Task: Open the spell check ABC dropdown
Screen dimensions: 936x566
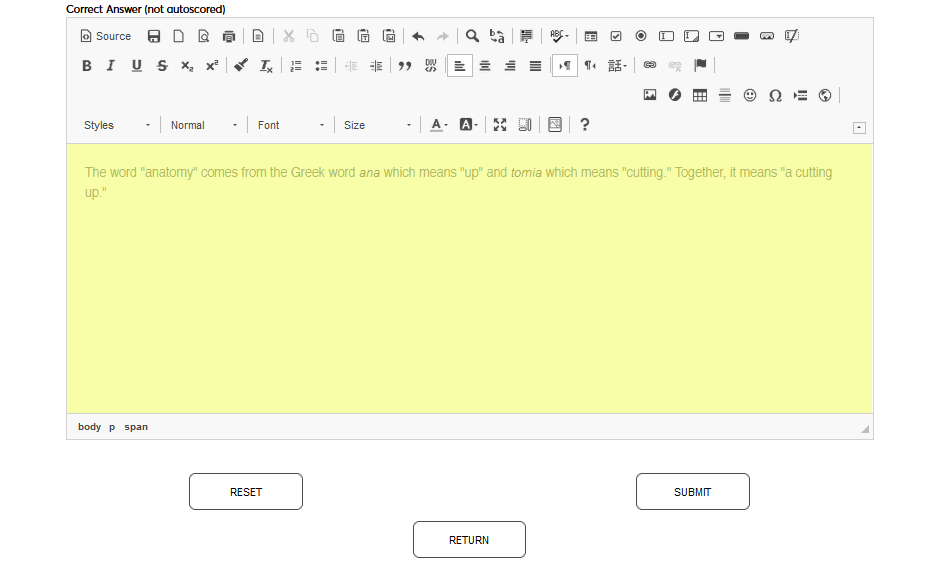Action: [559, 36]
